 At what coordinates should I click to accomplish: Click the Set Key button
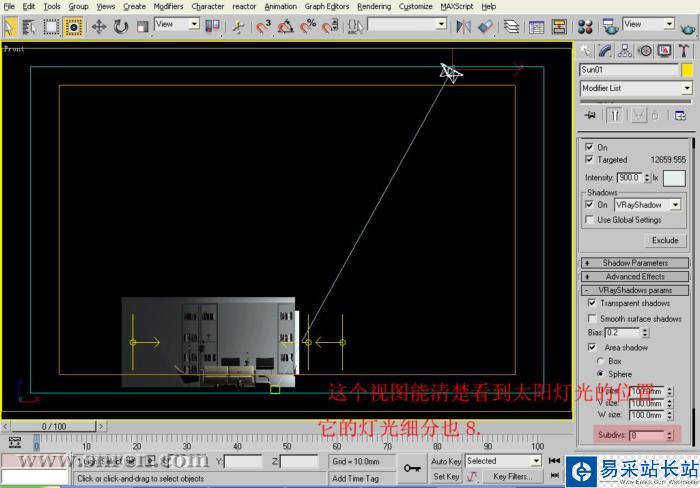[446, 476]
